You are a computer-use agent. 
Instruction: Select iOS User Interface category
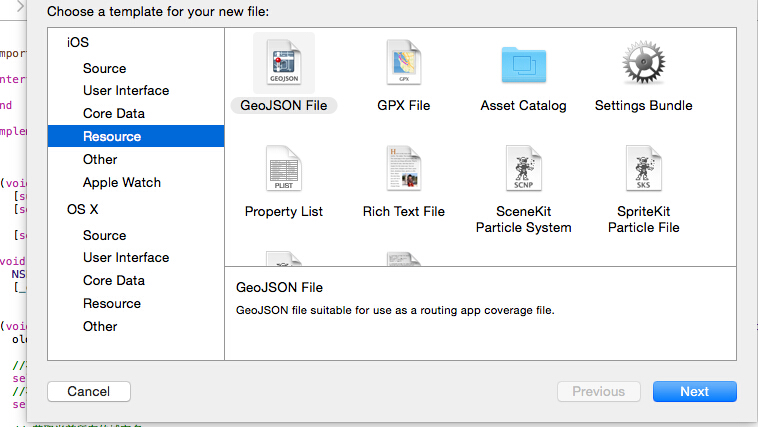click(x=126, y=90)
